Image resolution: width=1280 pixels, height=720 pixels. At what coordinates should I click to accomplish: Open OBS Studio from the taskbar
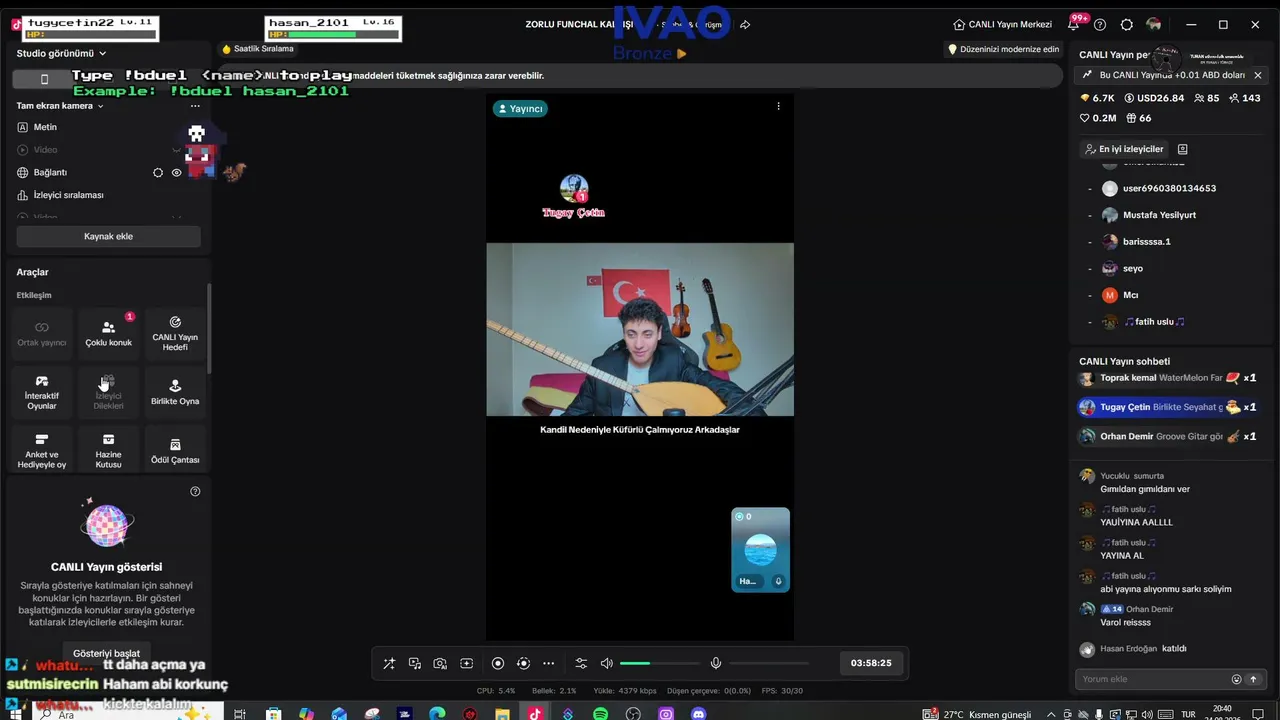pyautogui.click(x=633, y=714)
